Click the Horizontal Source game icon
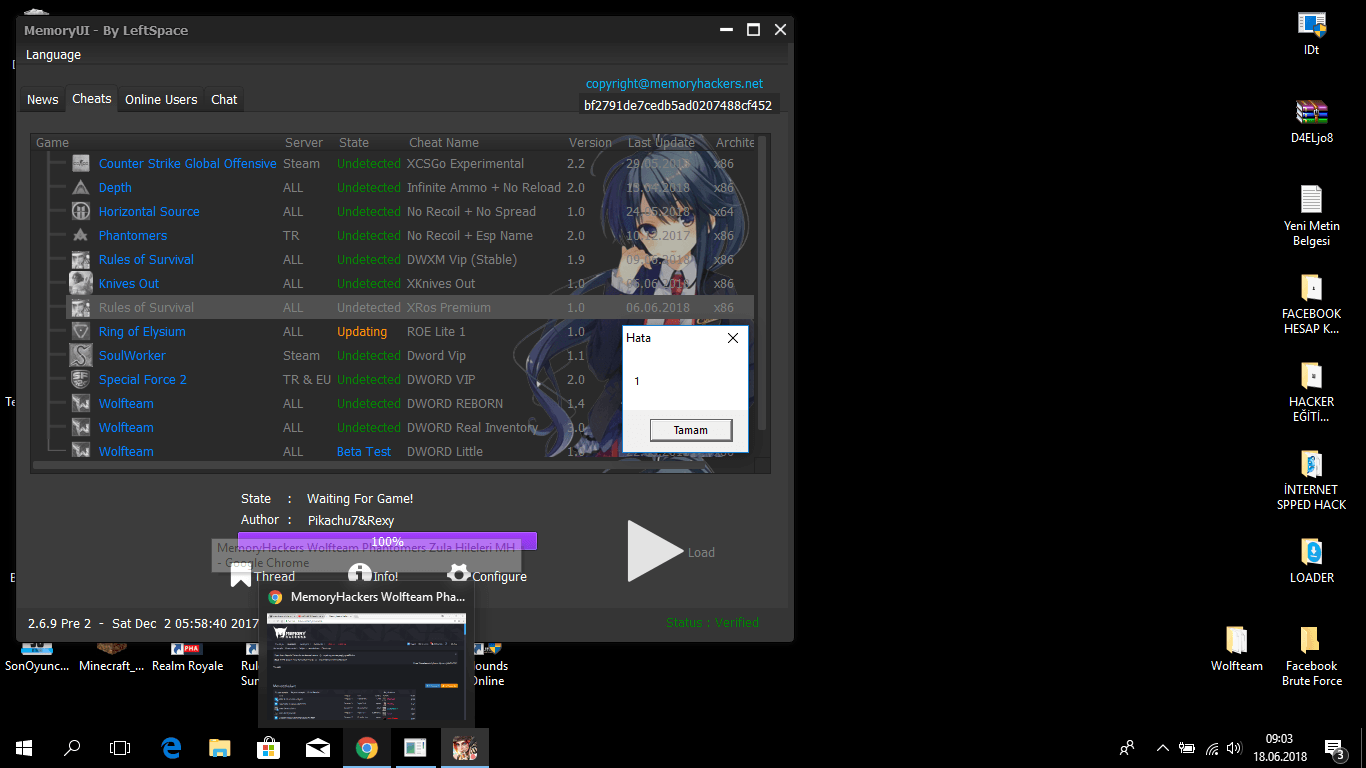The height and width of the screenshot is (768, 1366). click(81, 212)
